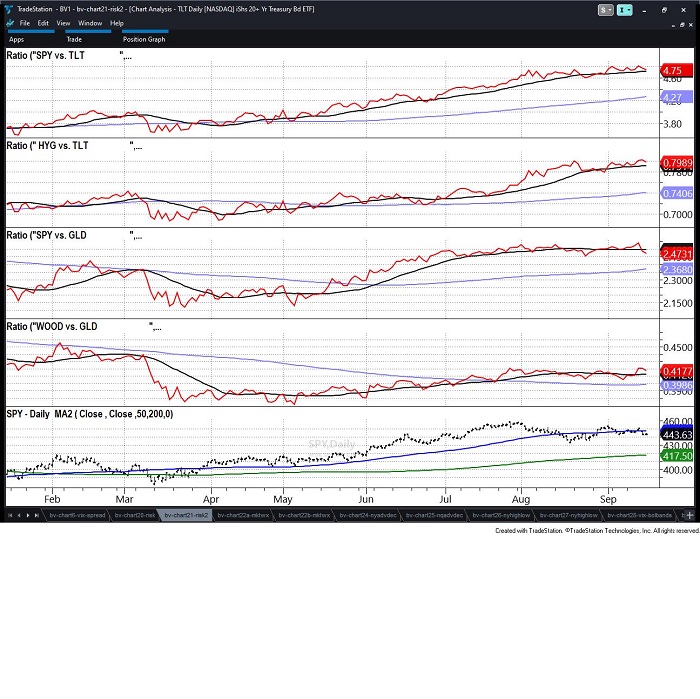Add a new workspace tab with plus

point(690,515)
